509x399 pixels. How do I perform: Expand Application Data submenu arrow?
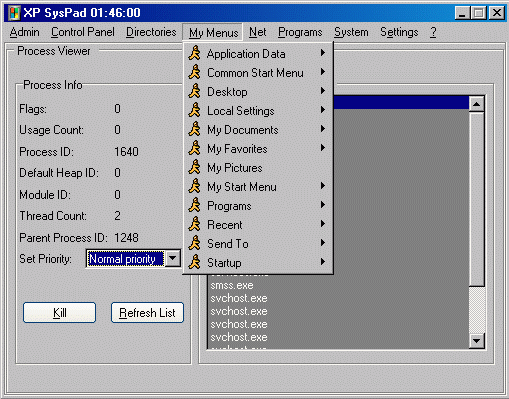323,53
